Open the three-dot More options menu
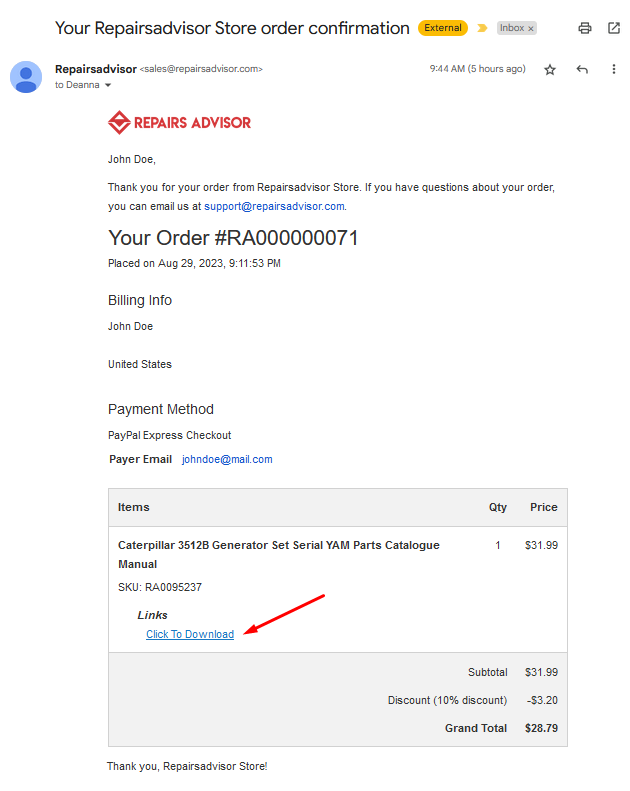The width and height of the screenshot is (630, 791). coord(613,69)
